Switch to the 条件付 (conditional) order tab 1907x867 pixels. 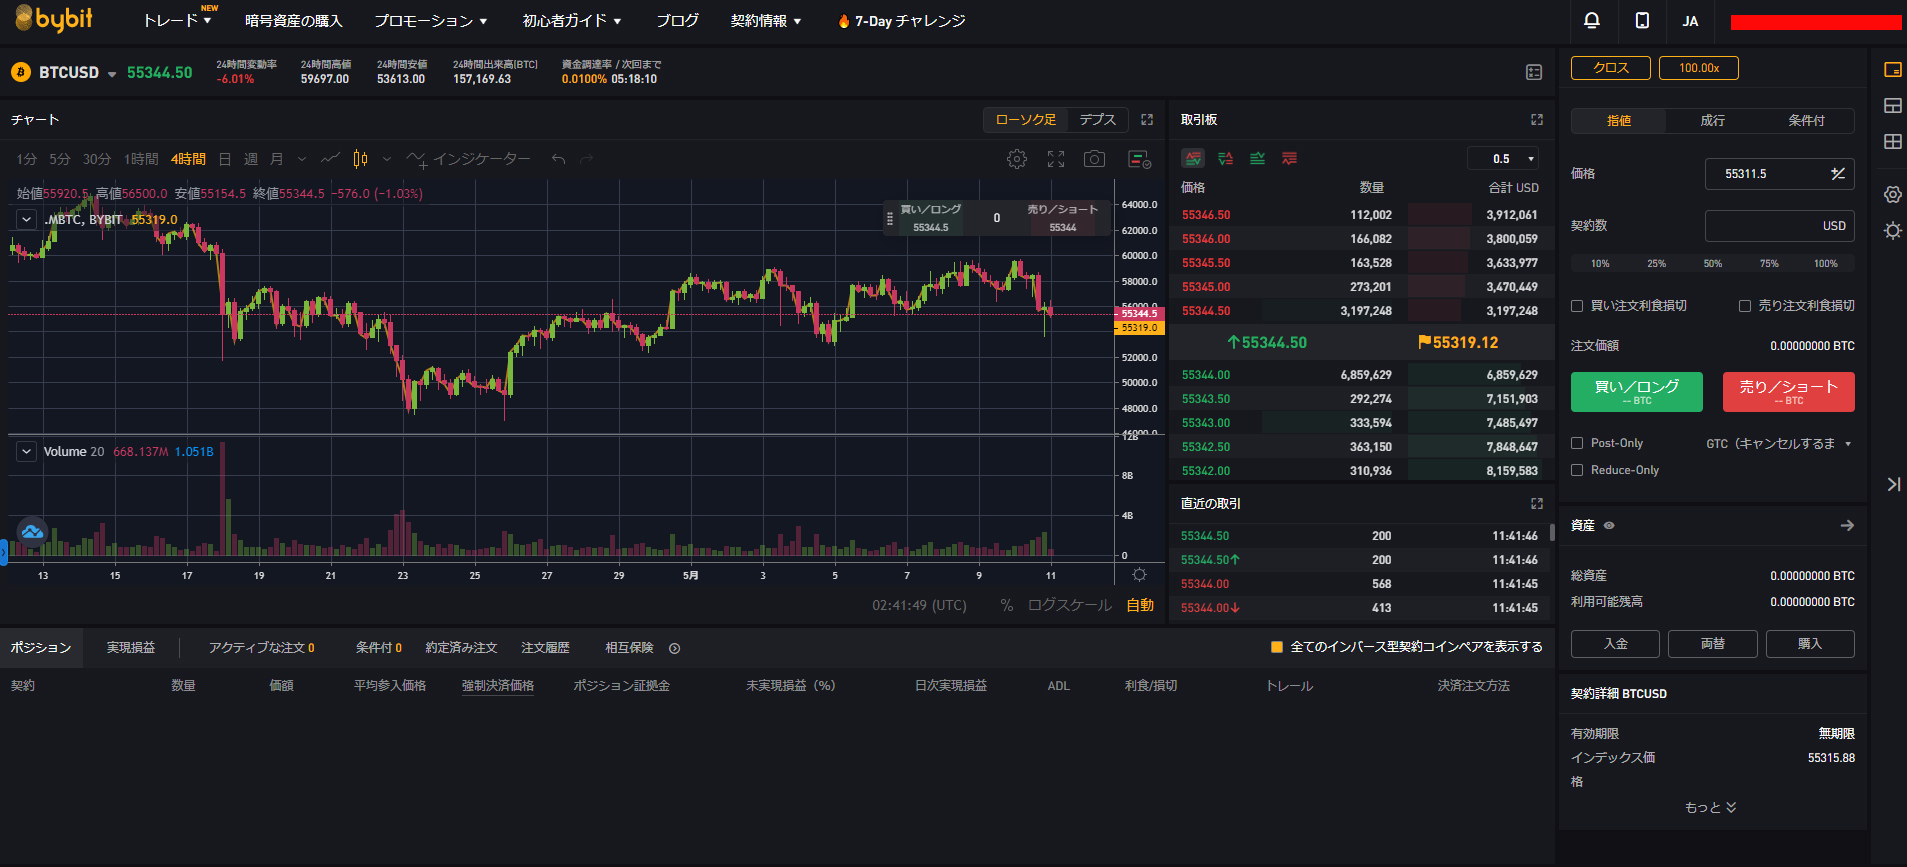[1807, 120]
